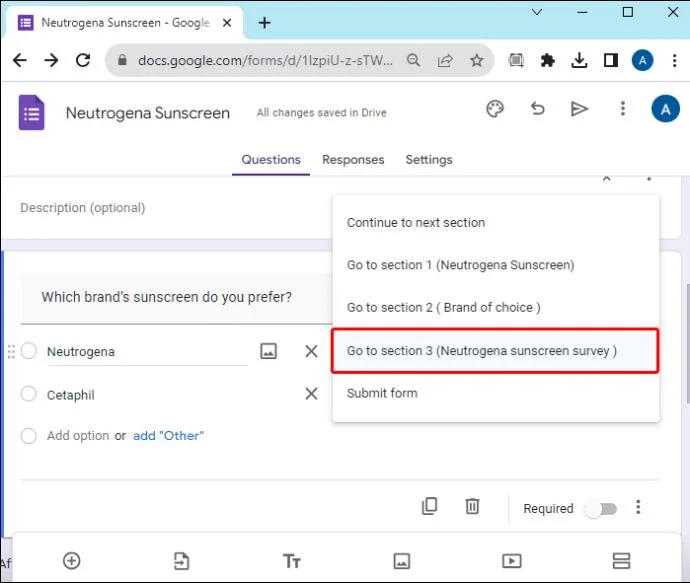690x583 pixels.
Task: Select the Neutrogena radio option
Action: tap(29, 351)
